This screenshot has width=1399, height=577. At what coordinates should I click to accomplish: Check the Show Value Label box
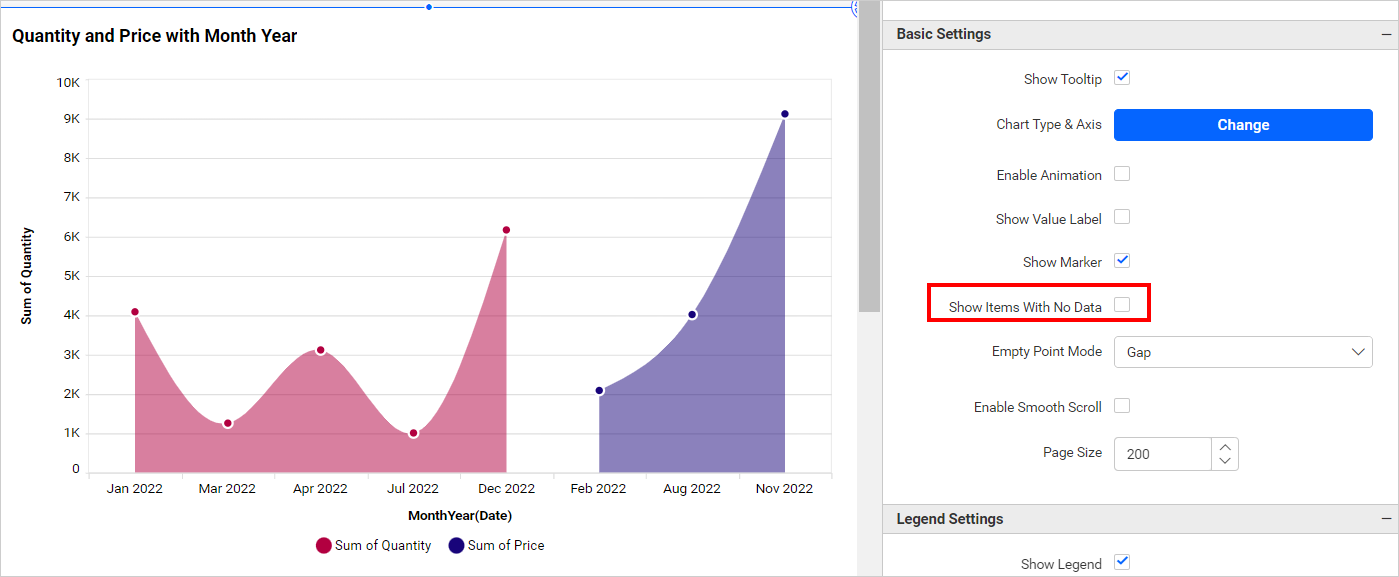(x=1122, y=217)
